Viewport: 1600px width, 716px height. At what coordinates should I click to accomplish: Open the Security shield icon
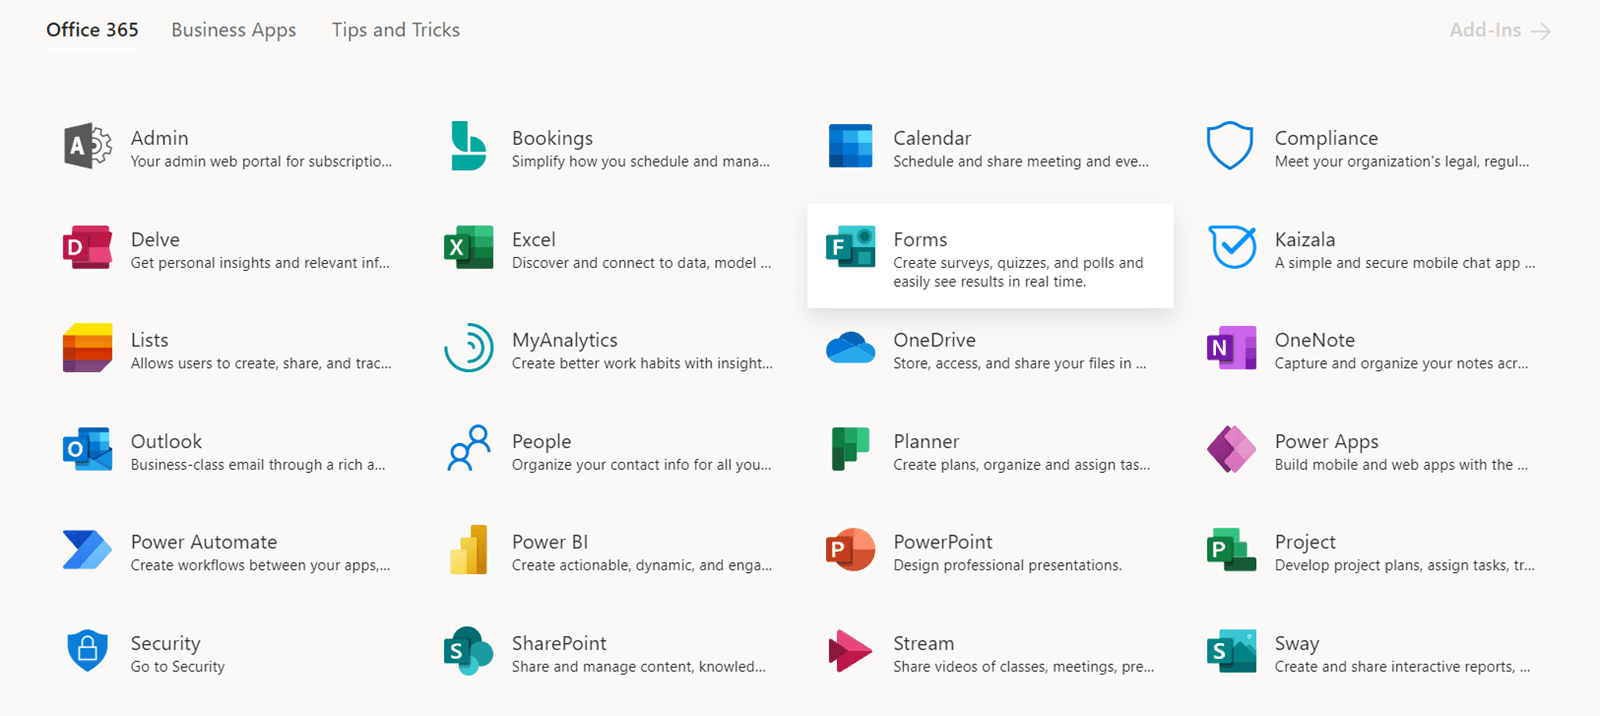coord(87,652)
